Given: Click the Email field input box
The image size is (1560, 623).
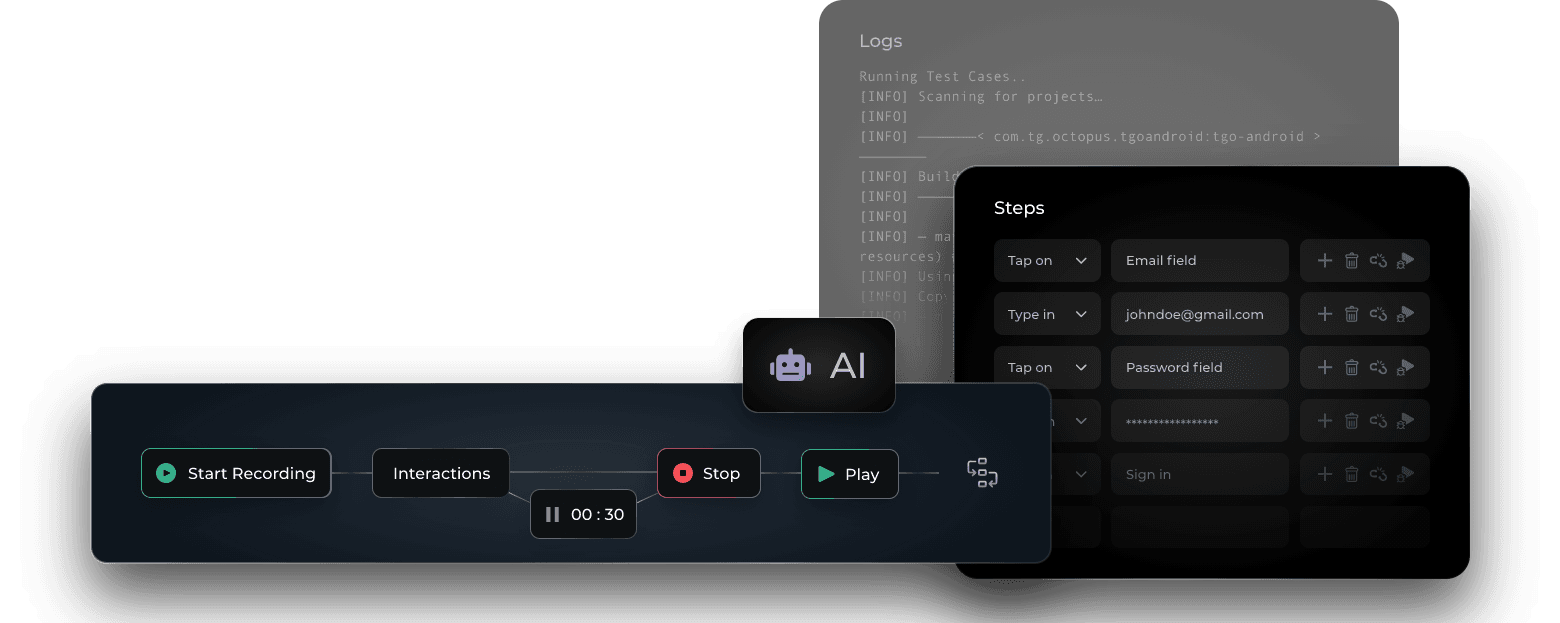Looking at the screenshot, I should pyautogui.click(x=1199, y=260).
